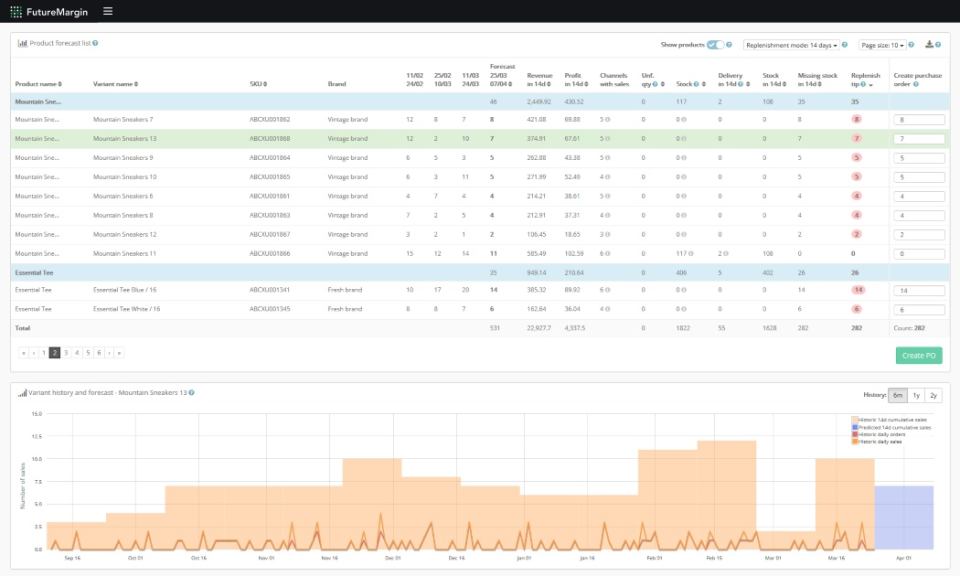Click Mountain Sneakers 12 variant name

point(125,234)
